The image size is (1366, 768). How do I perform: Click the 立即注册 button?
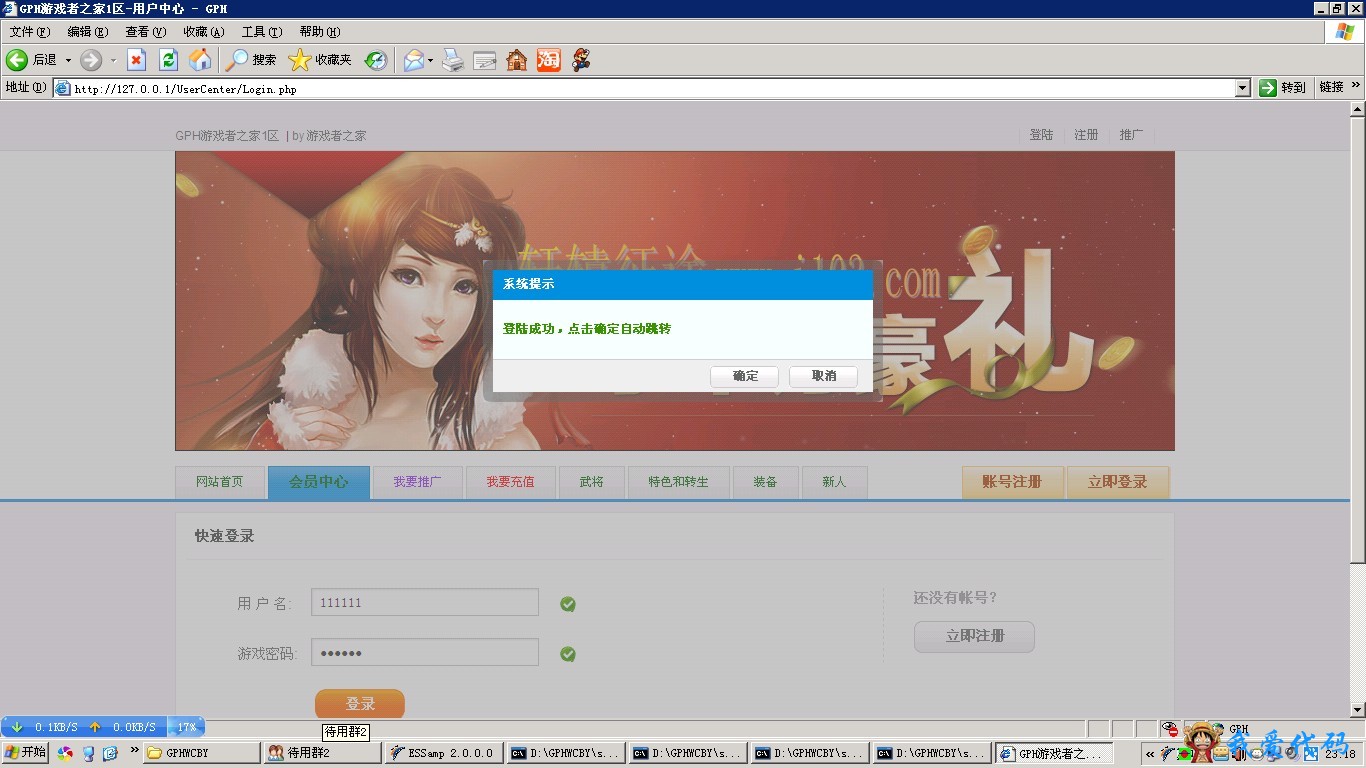[x=974, y=636]
